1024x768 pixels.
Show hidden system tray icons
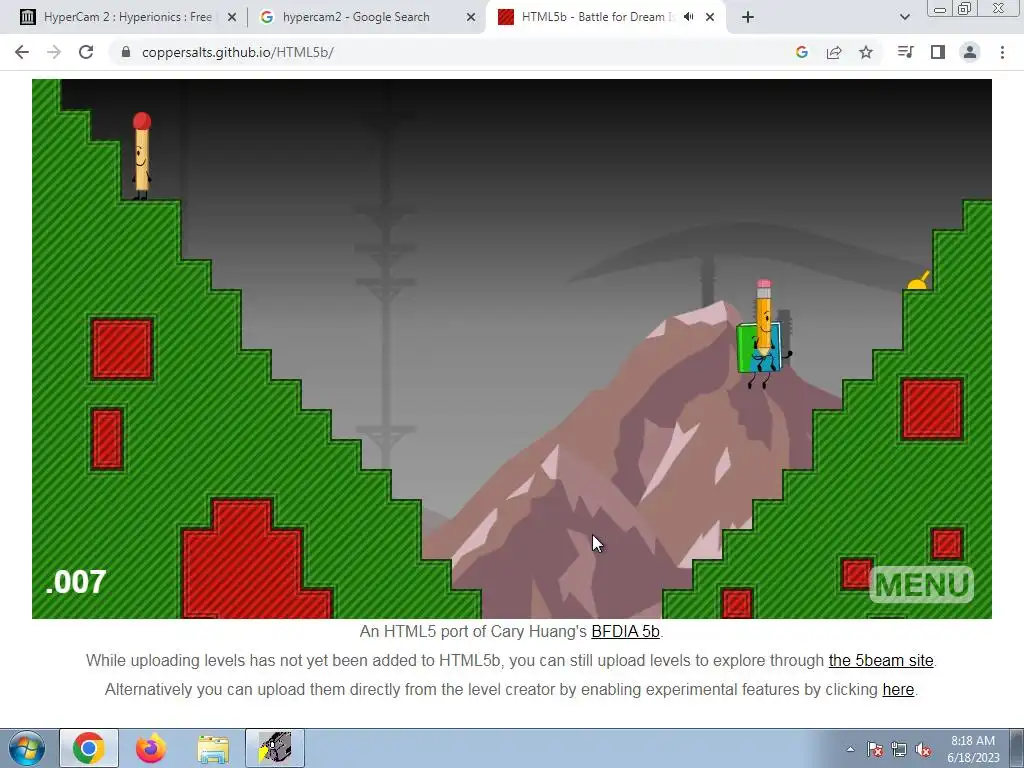coord(850,750)
